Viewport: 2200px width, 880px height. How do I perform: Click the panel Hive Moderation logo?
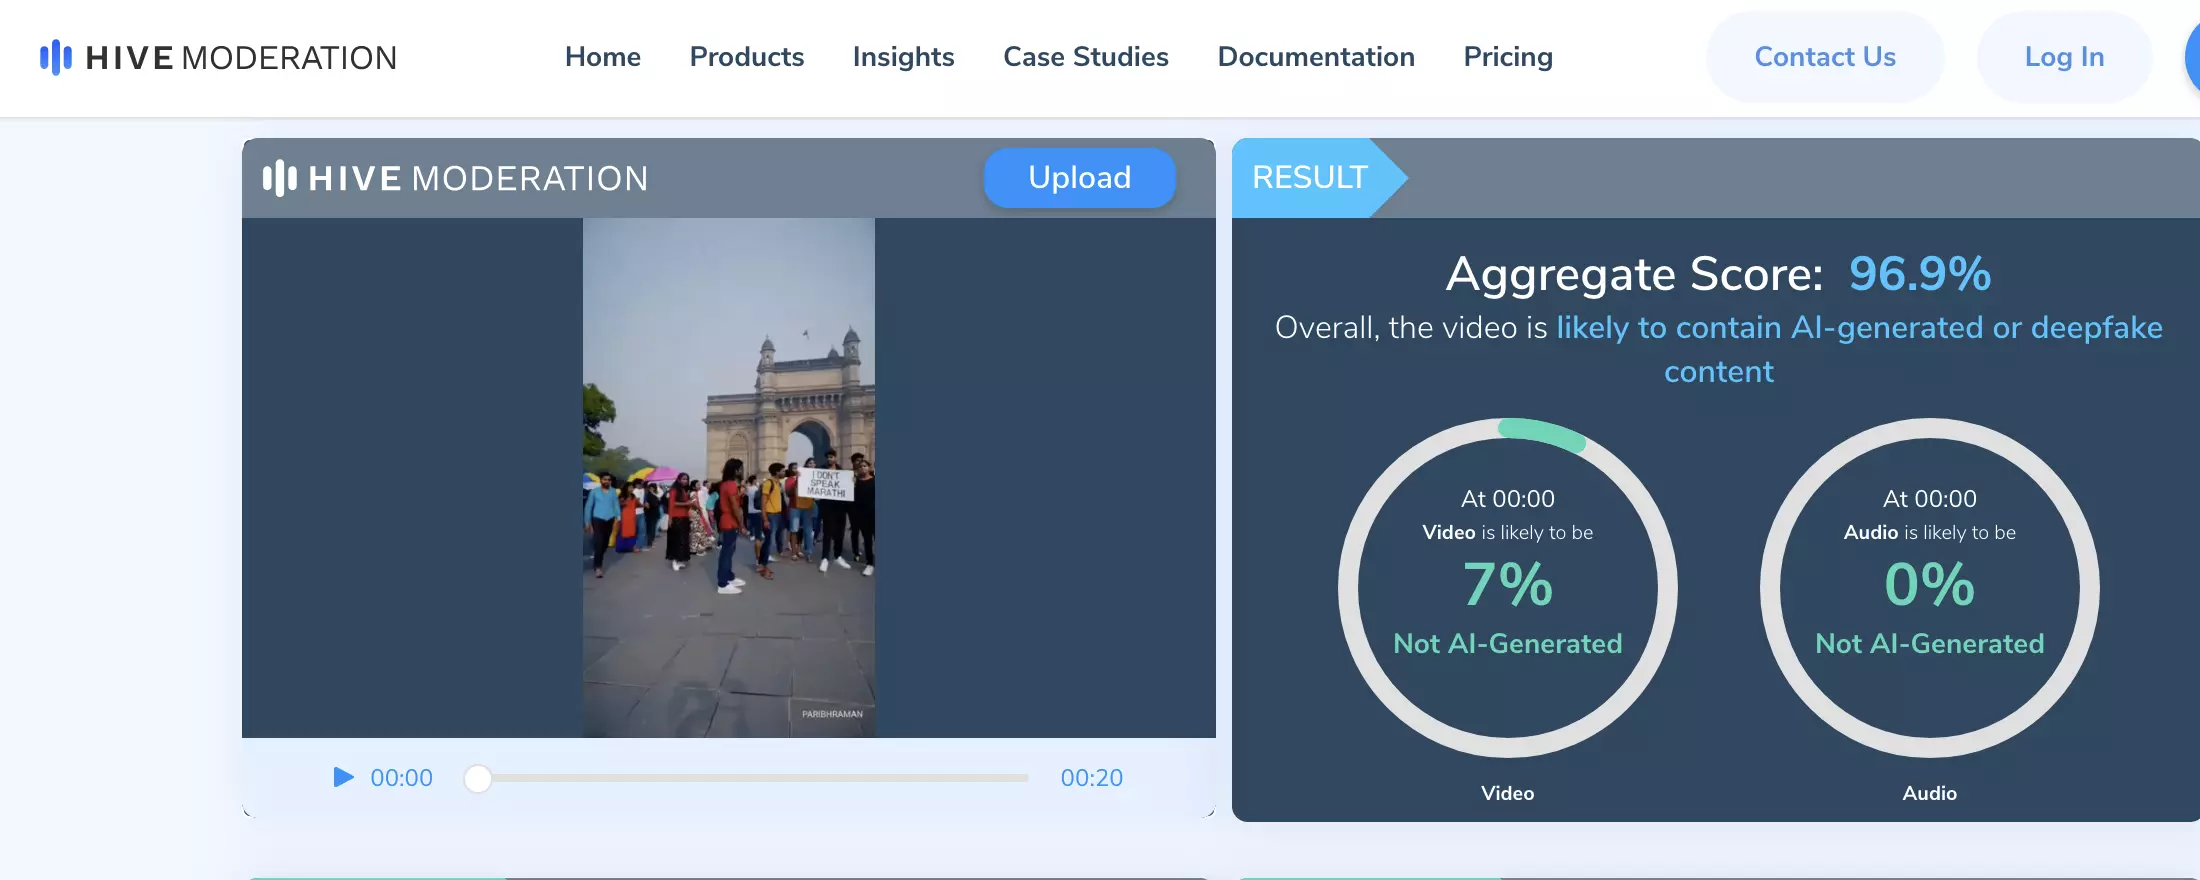(455, 178)
